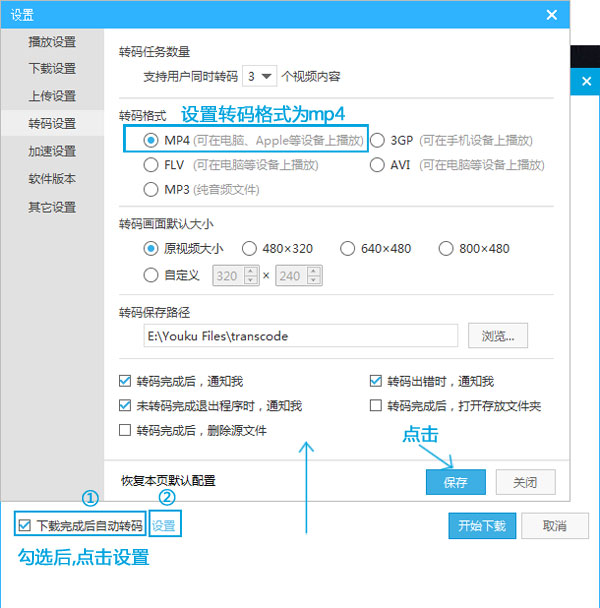The height and width of the screenshot is (608, 600).
Task: Open the 软件版本 page
Action: click(x=52, y=179)
